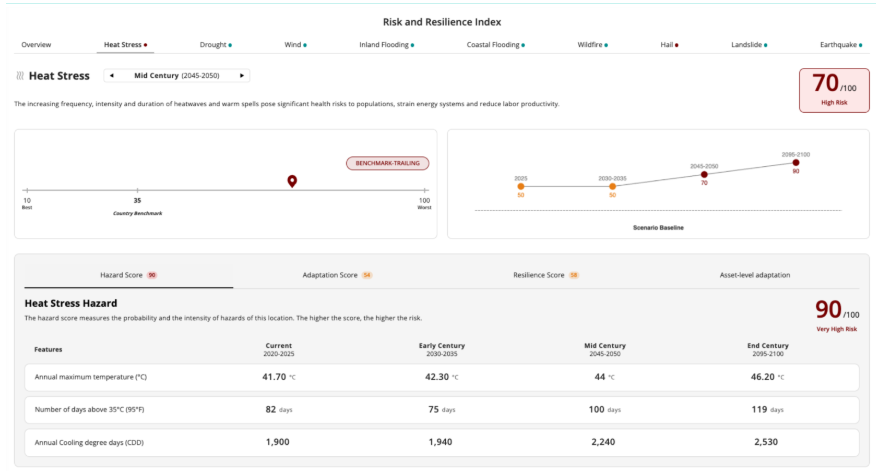The image size is (876, 471).
Task: Advance to next period with right arrow
Action: (241, 75)
